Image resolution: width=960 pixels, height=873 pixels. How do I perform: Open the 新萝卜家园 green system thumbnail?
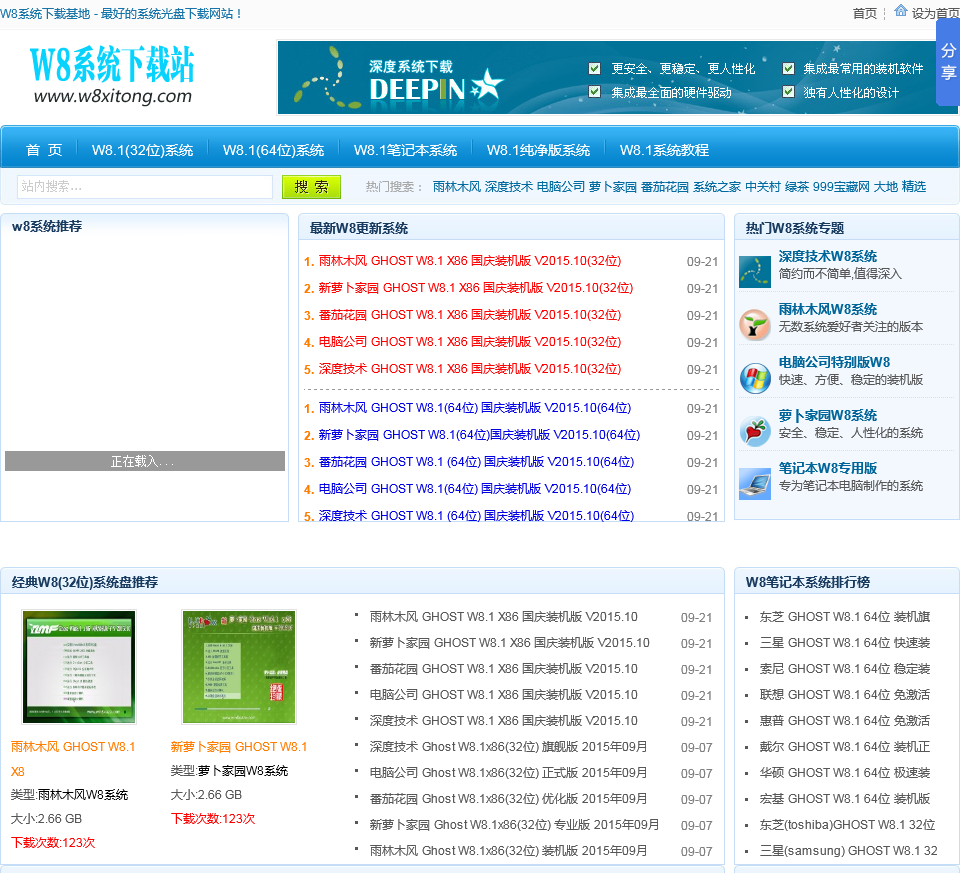pyautogui.click(x=239, y=667)
